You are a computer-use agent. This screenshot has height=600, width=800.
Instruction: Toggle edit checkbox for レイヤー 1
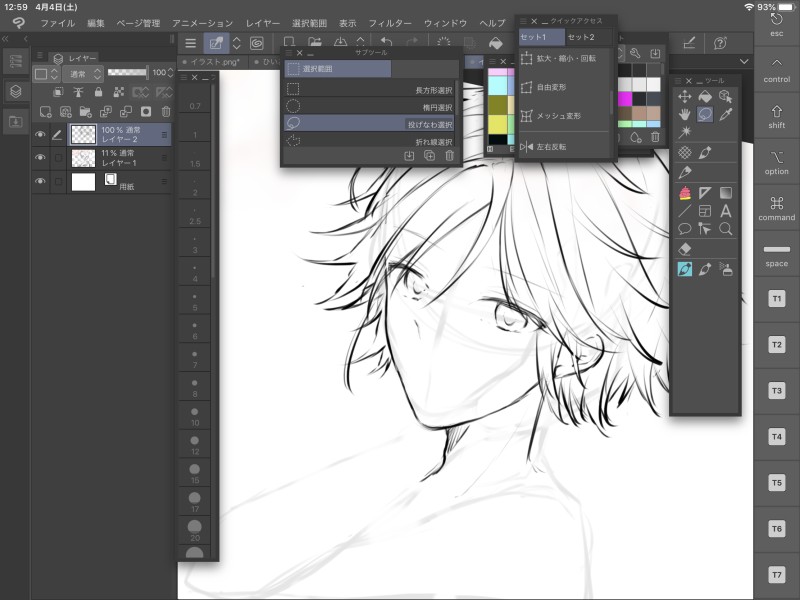coord(58,158)
